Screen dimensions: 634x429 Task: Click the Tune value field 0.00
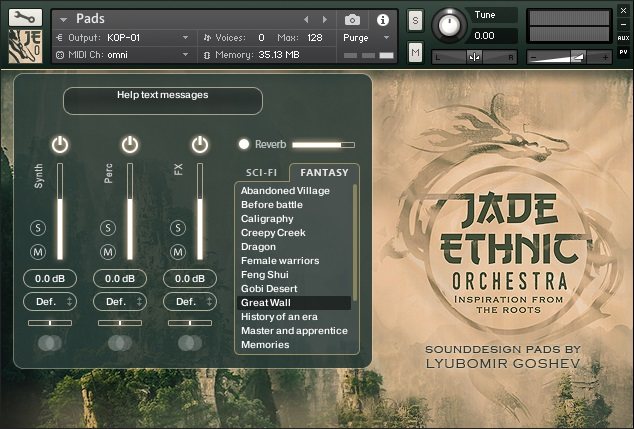(494, 36)
